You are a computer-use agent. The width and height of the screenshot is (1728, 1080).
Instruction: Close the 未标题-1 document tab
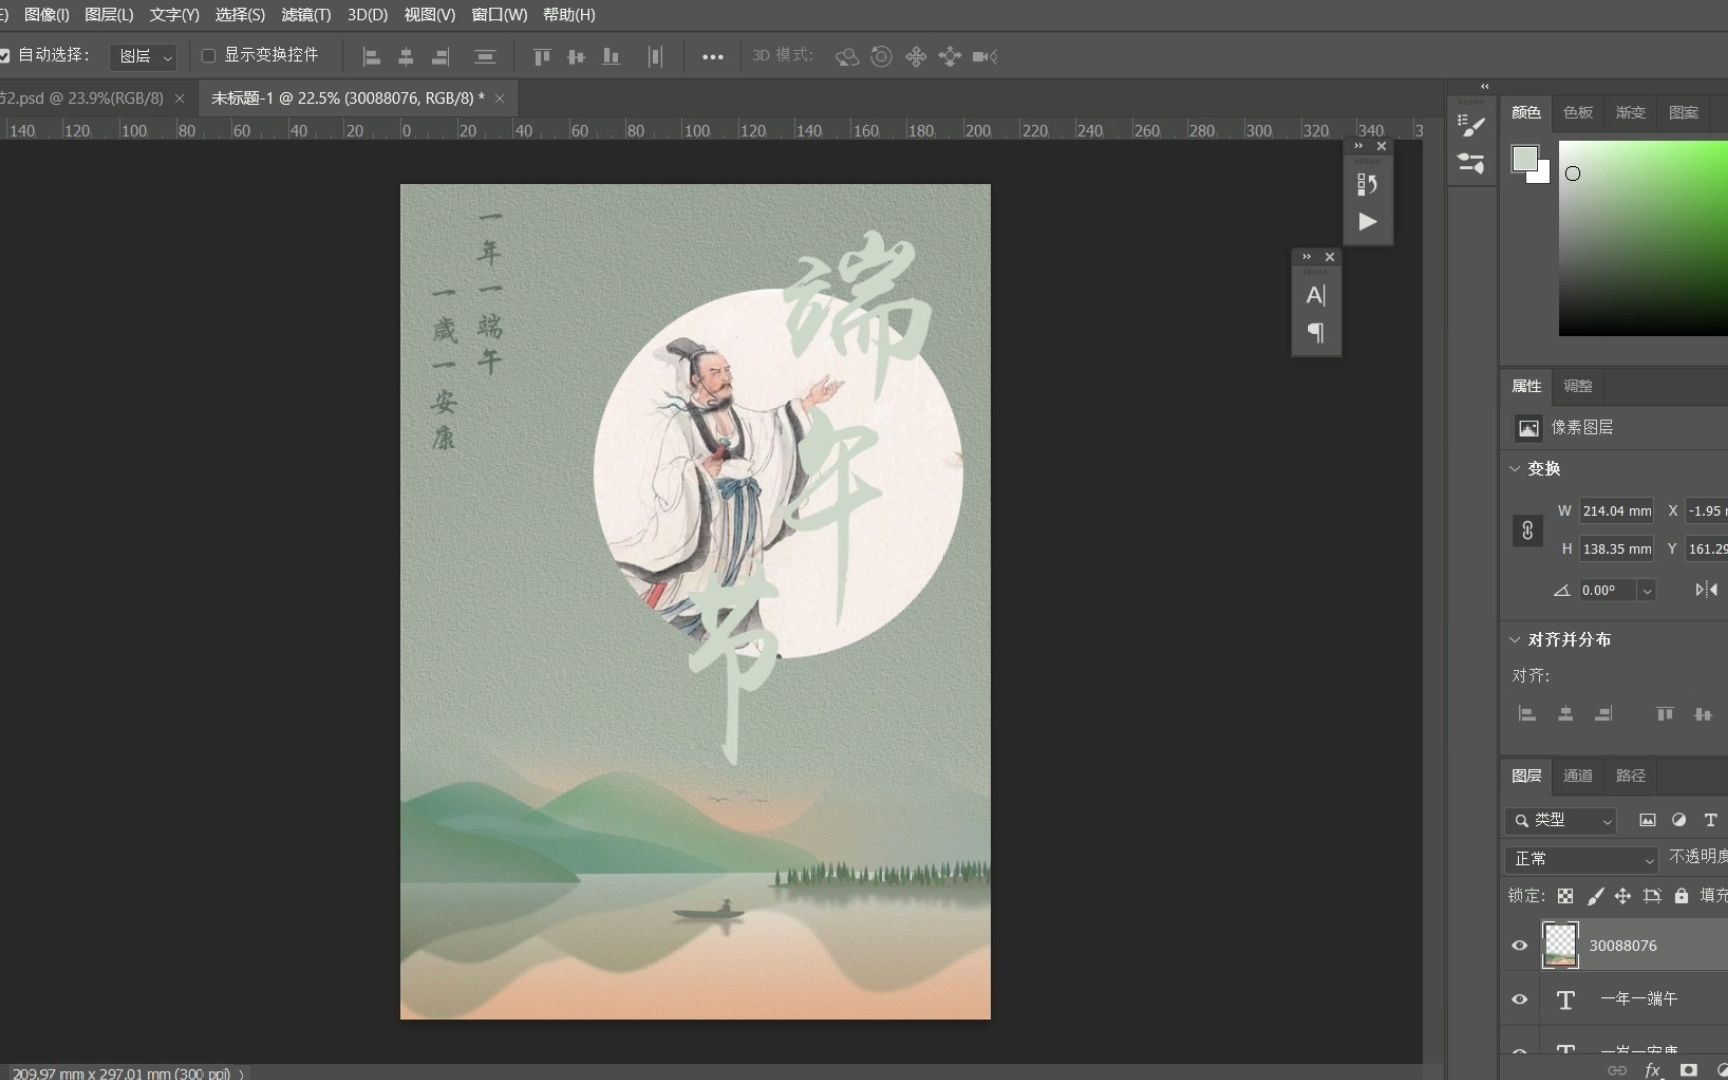pos(499,98)
